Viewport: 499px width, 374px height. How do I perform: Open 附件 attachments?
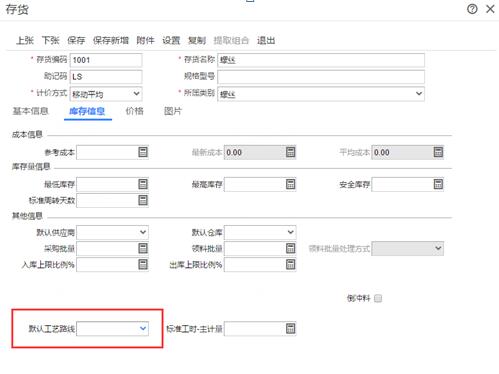pyautogui.click(x=146, y=40)
